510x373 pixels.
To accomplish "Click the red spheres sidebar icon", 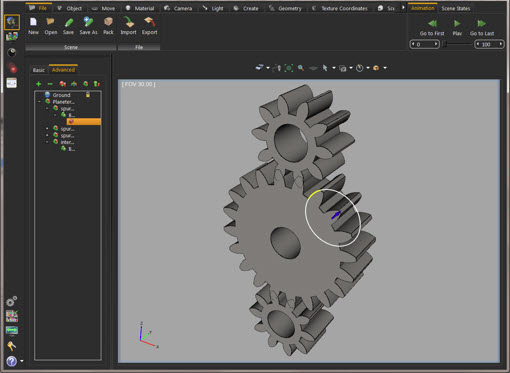I will (x=12, y=68).
